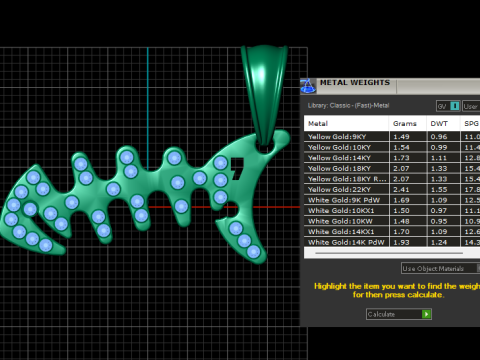This screenshot has width=480, height=360.
Task: Select the White Gold:14K PdW row
Action: (x=392, y=242)
